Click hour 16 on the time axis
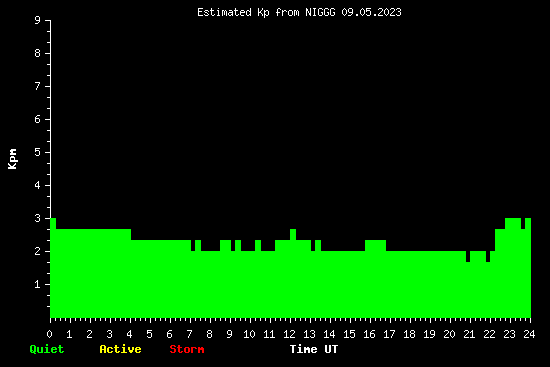 click(369, 334)
